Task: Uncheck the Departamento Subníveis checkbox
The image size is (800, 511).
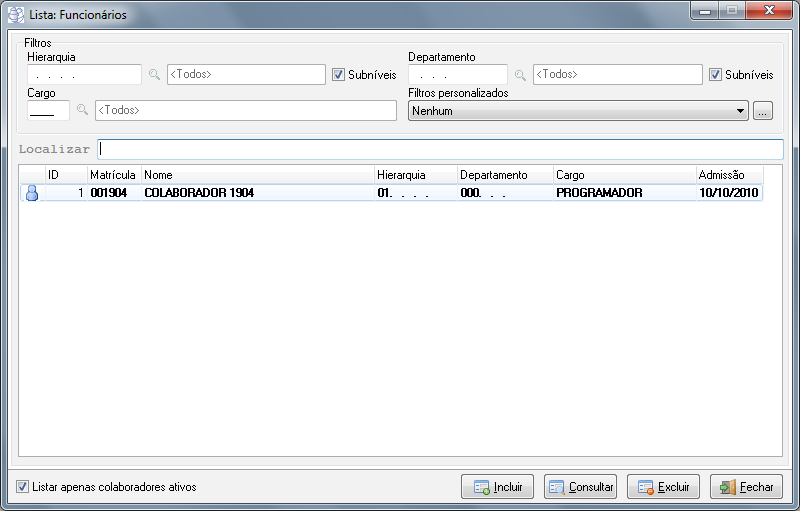Action: (x=715, y=74)
